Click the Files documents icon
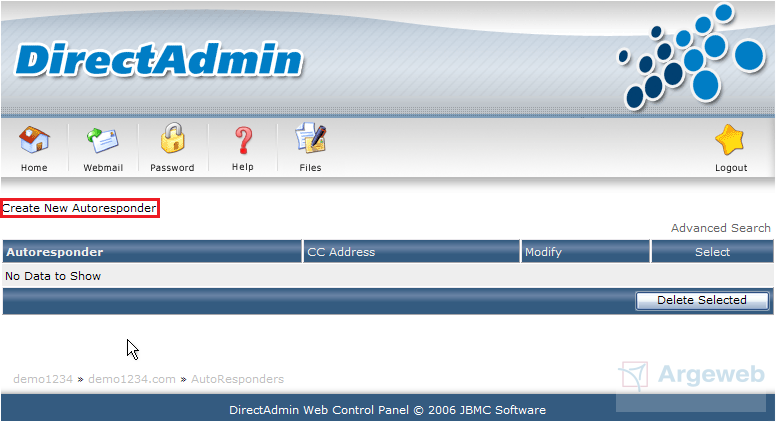Screen dimensions: 776x422 pos(311,138)
